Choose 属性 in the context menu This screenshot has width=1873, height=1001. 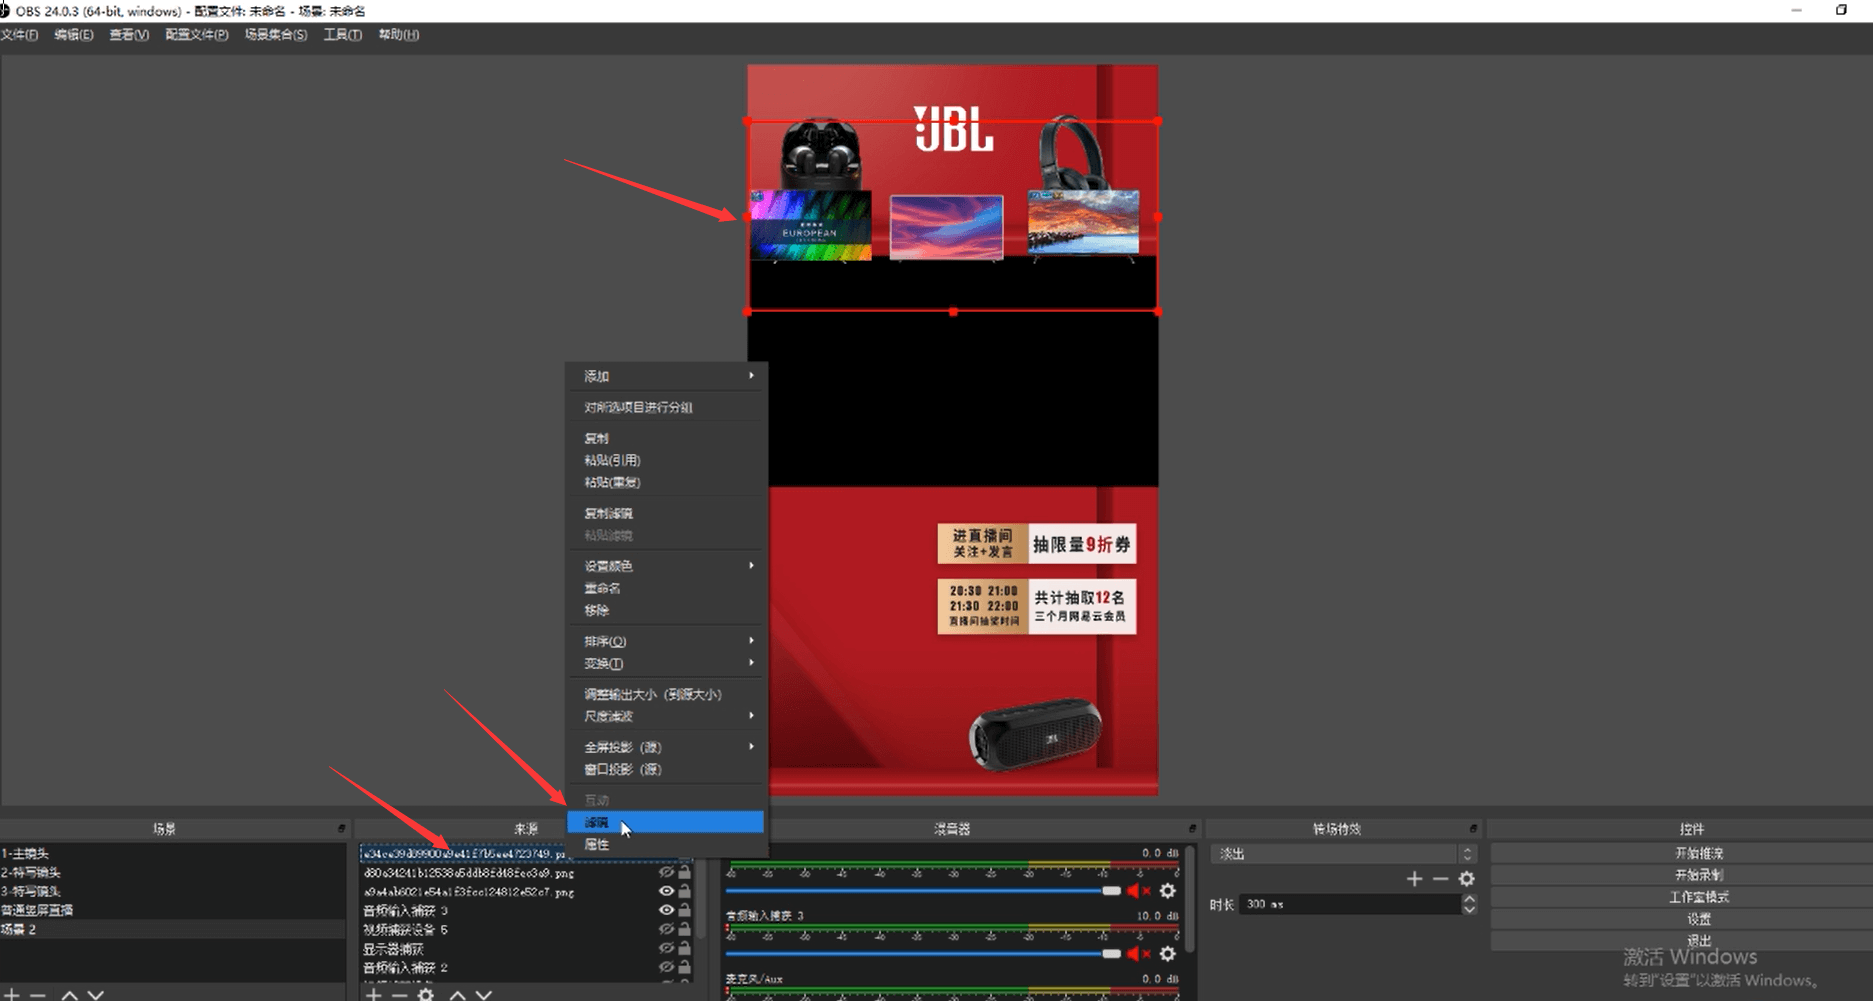tap(666, 844)
